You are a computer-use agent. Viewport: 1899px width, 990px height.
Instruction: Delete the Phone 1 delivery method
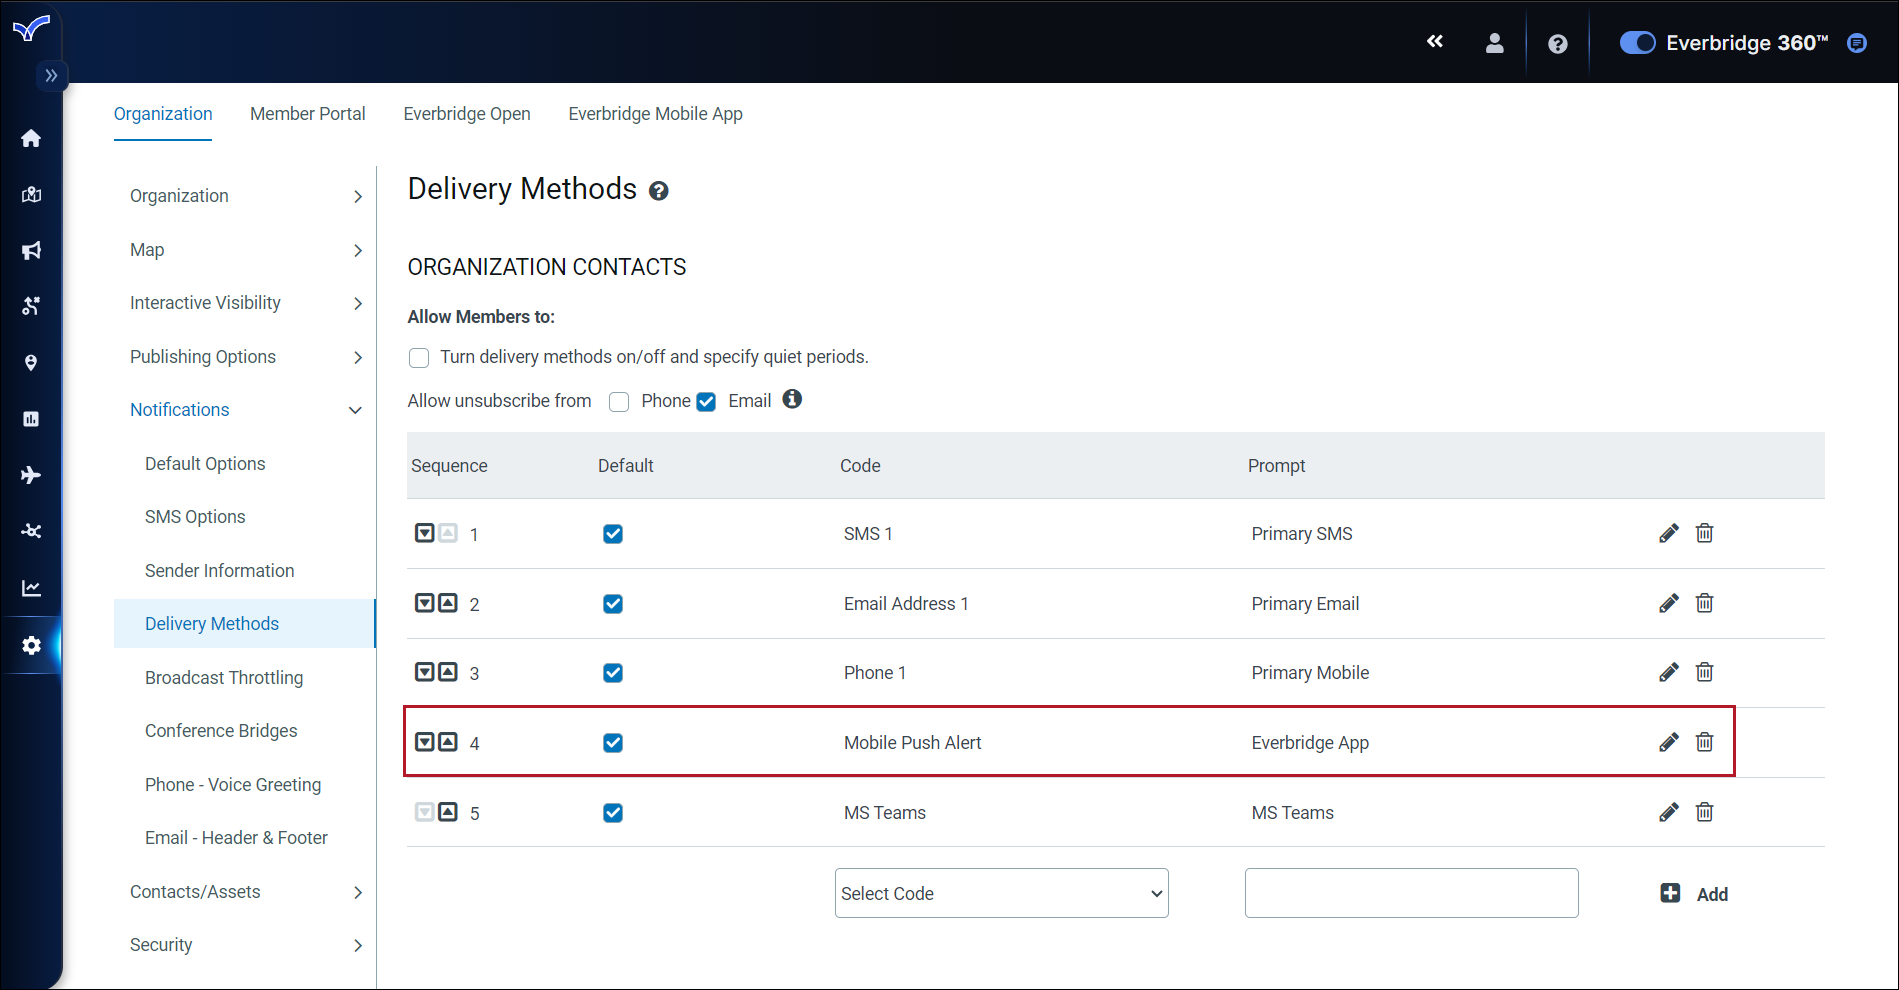pos(1704,672)
